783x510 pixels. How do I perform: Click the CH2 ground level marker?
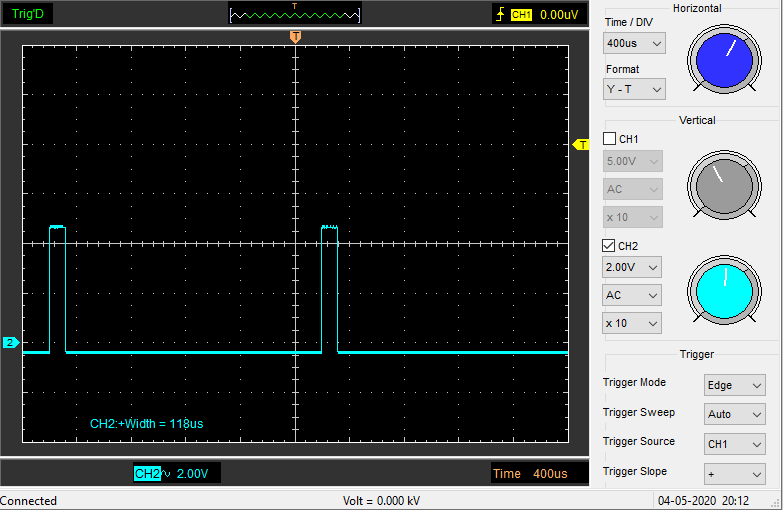pos(10,343)
